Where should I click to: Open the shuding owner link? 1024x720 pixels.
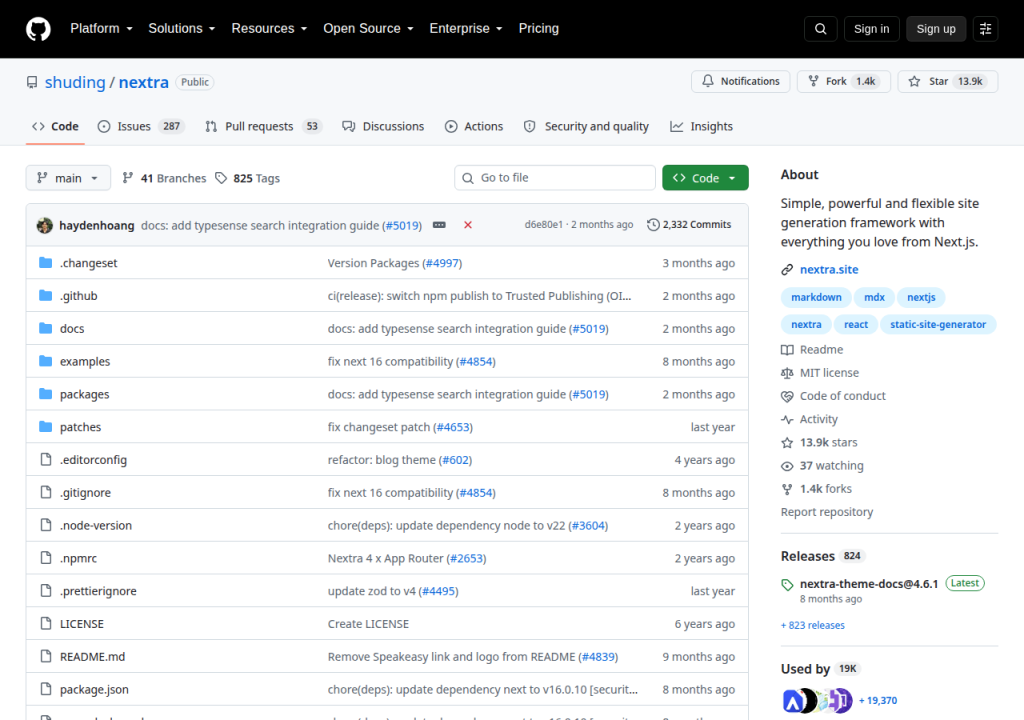[75, 82]
